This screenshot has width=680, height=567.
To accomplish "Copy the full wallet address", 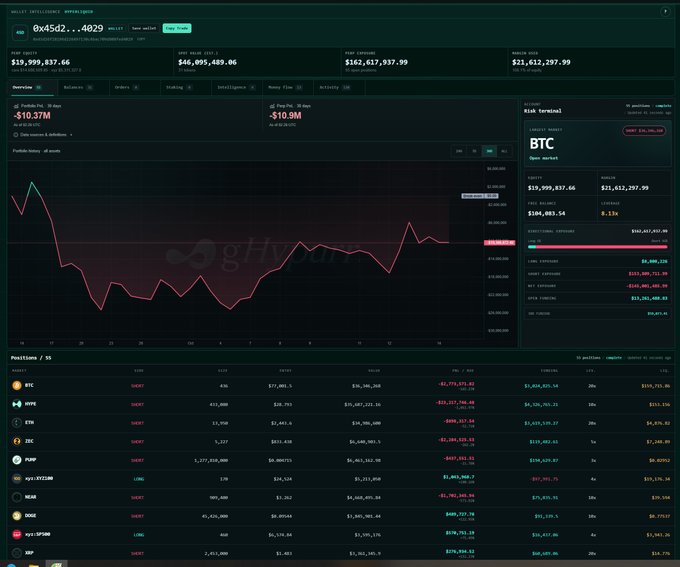I will click(x=141, y=39).
